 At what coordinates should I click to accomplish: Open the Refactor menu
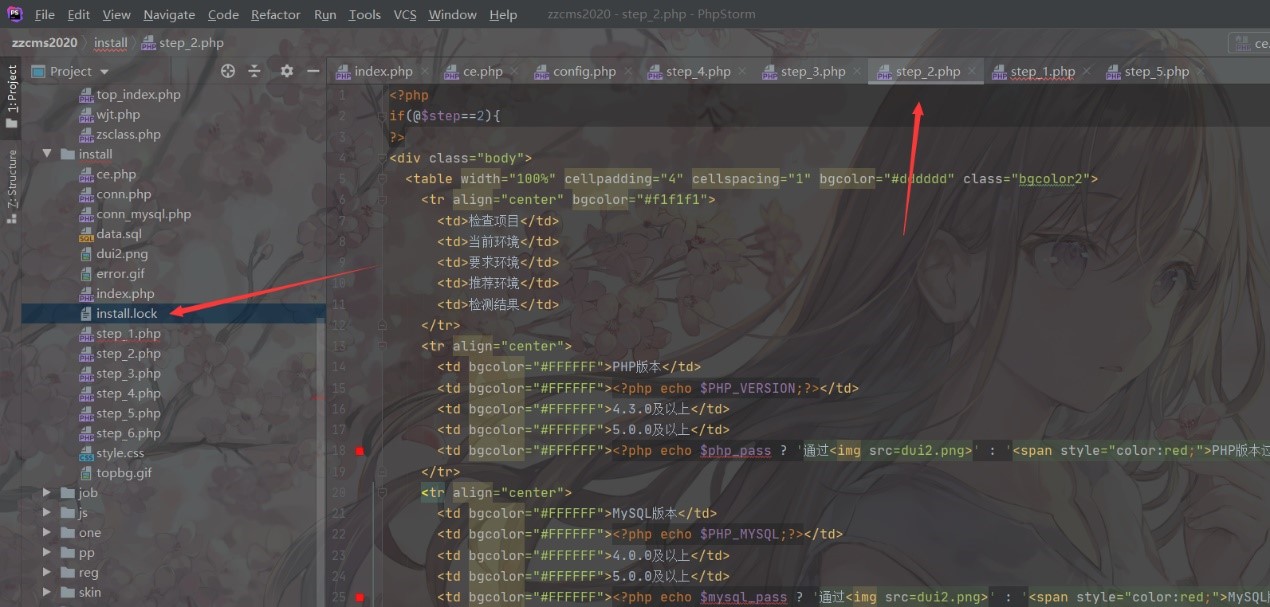coord(276,15)
